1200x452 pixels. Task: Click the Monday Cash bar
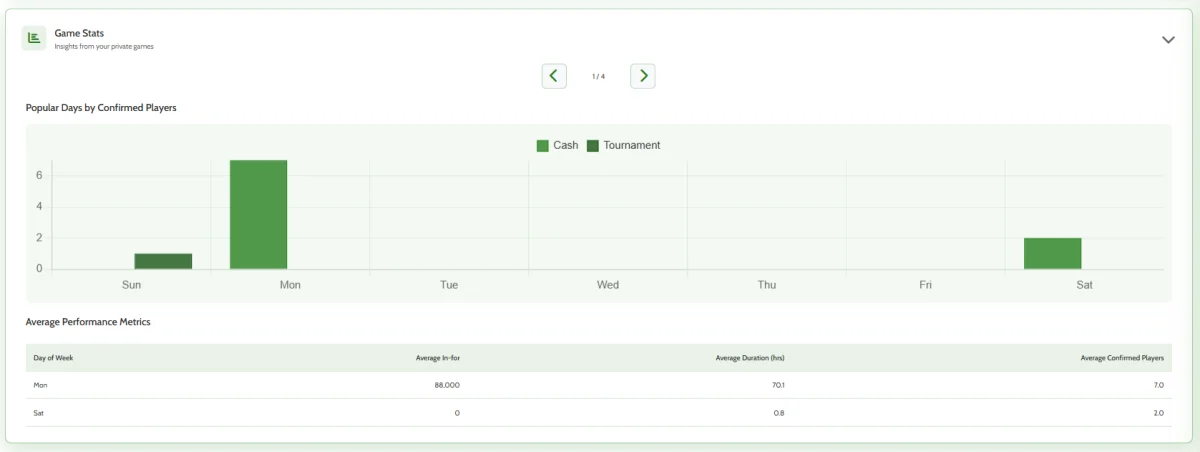tap(259, 215)
